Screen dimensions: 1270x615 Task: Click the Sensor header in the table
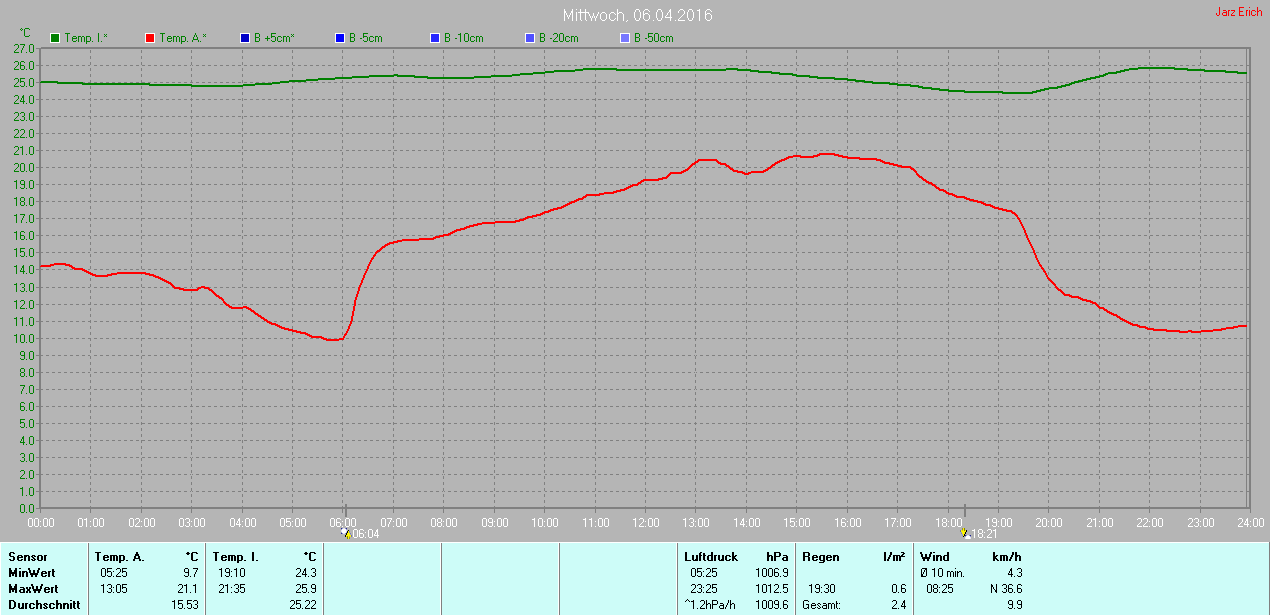pos(27,557)
